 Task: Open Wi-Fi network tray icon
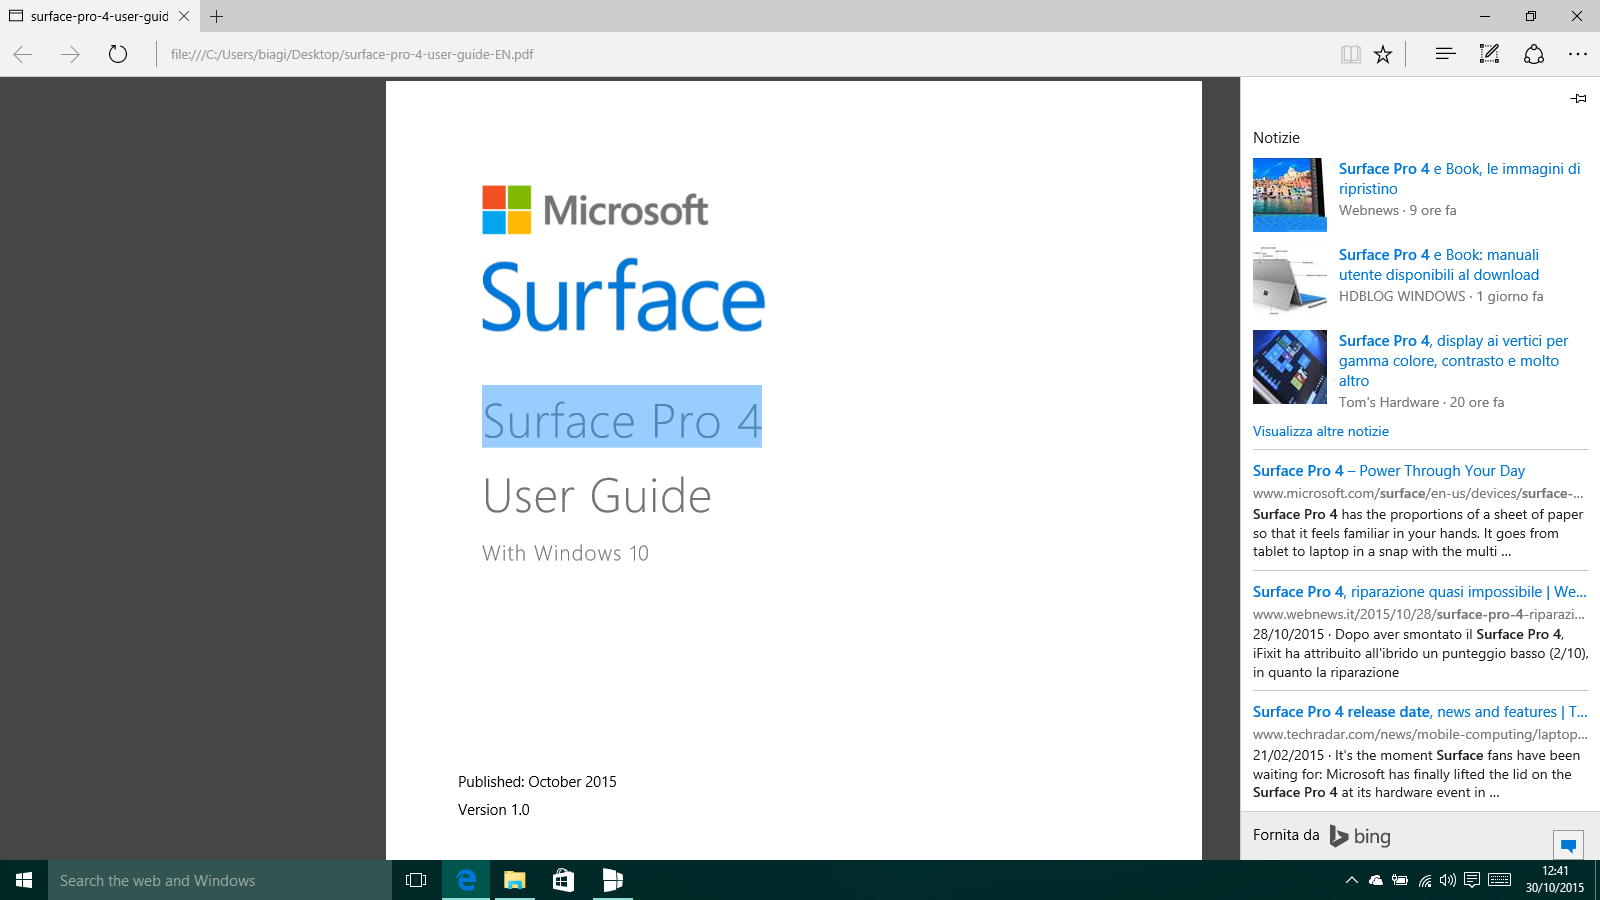click(x=1424, y=880)
